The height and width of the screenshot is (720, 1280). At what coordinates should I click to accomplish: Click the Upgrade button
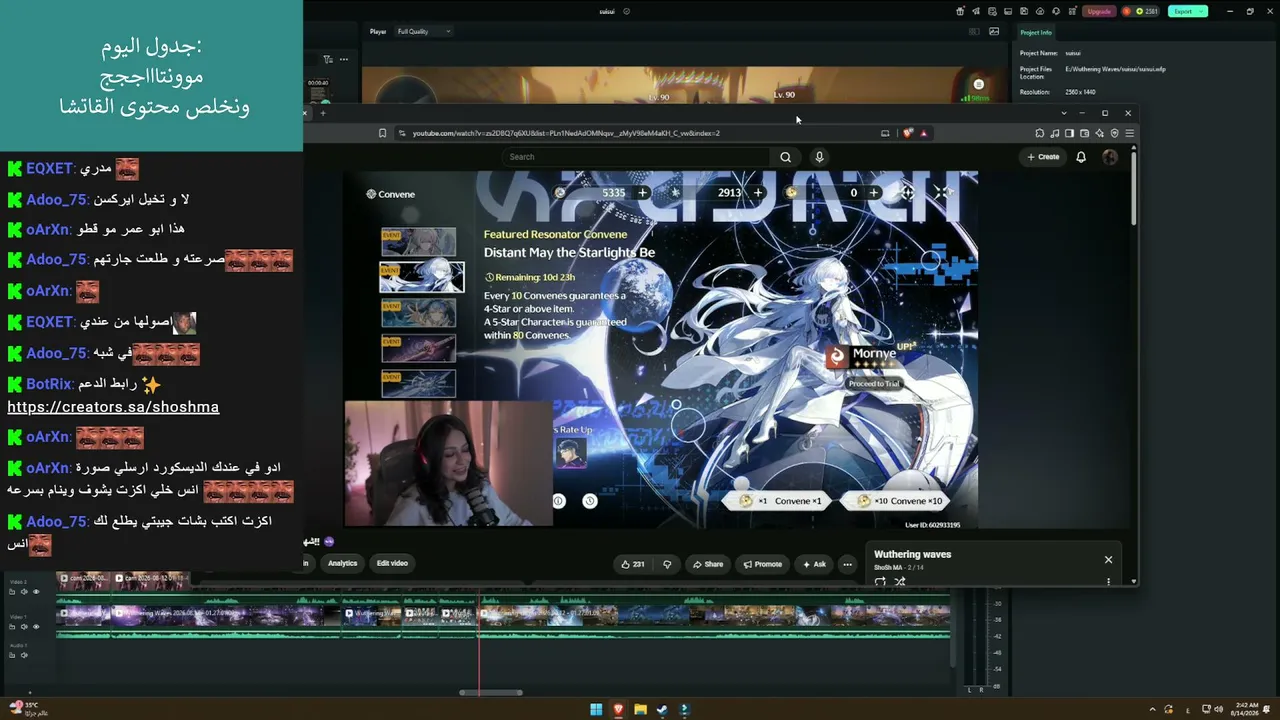click(x=1099, y=12)
